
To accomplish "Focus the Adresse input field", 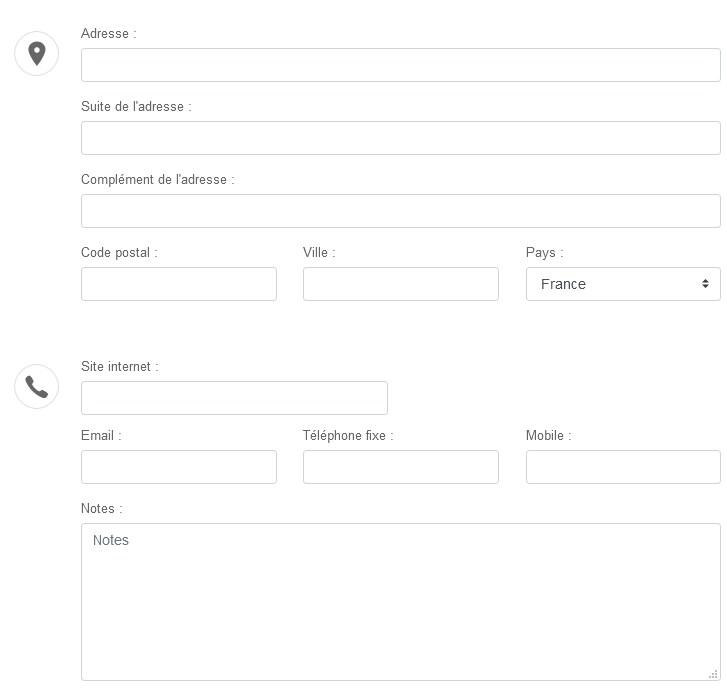I will click(x=401, y=65).
